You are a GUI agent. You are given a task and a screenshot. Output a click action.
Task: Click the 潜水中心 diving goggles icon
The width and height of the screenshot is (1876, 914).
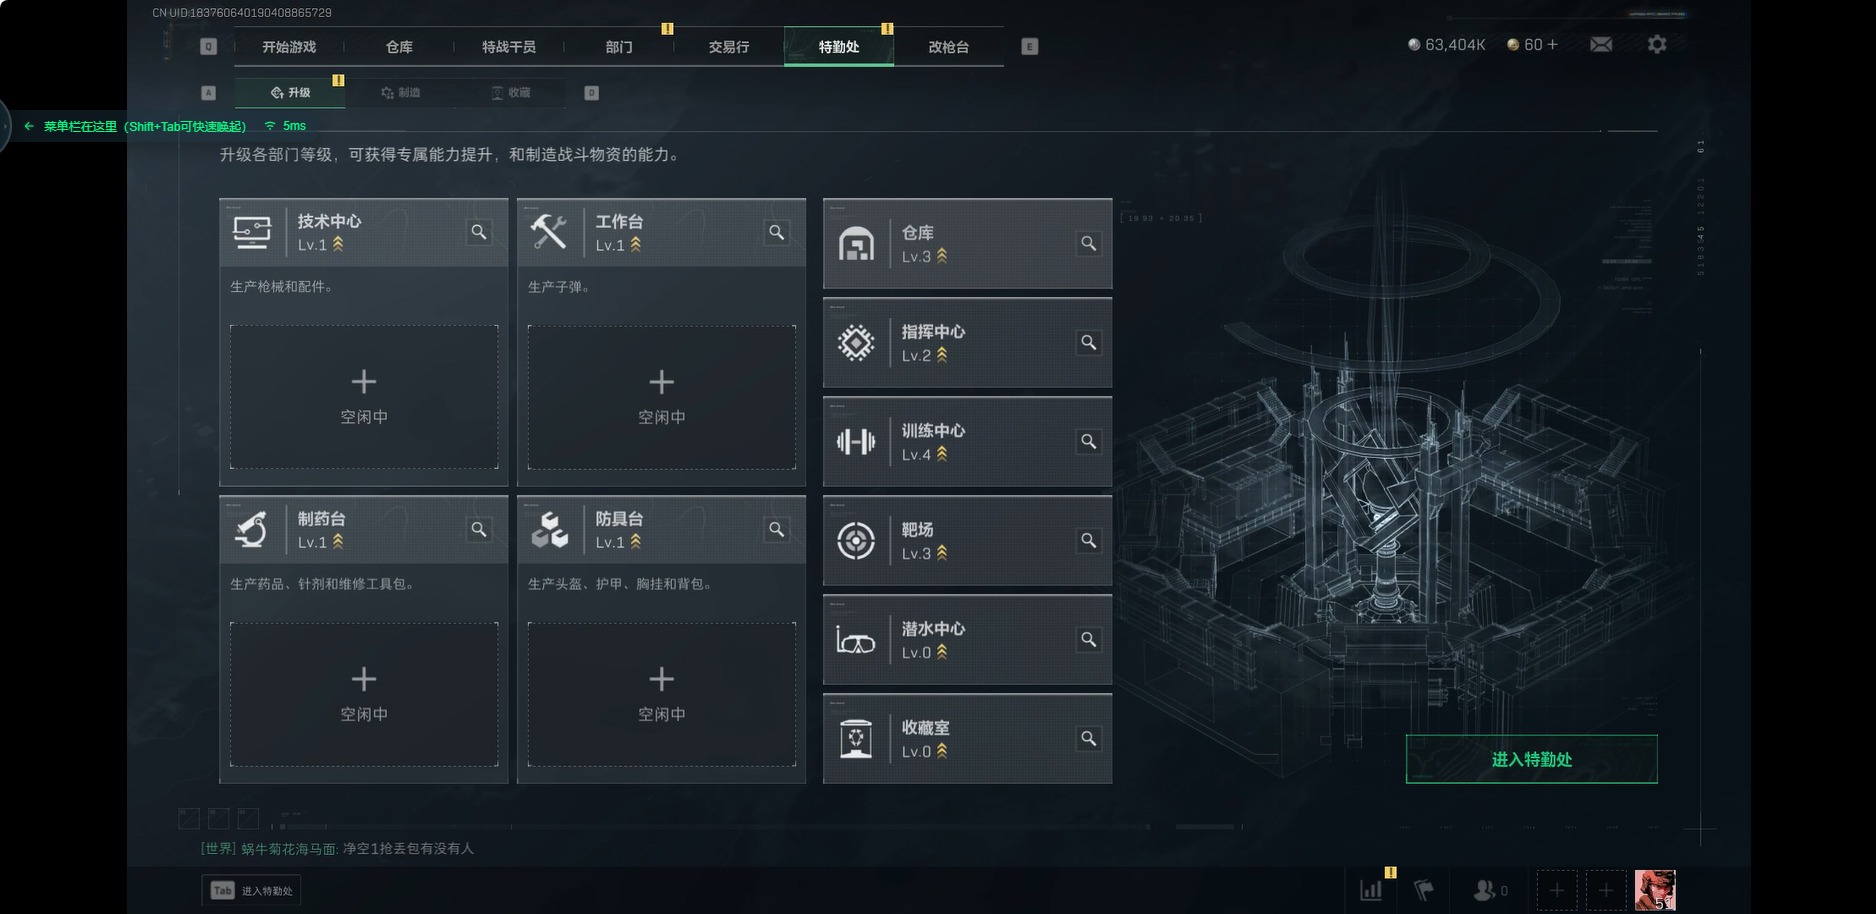click(x=856, y=640)
